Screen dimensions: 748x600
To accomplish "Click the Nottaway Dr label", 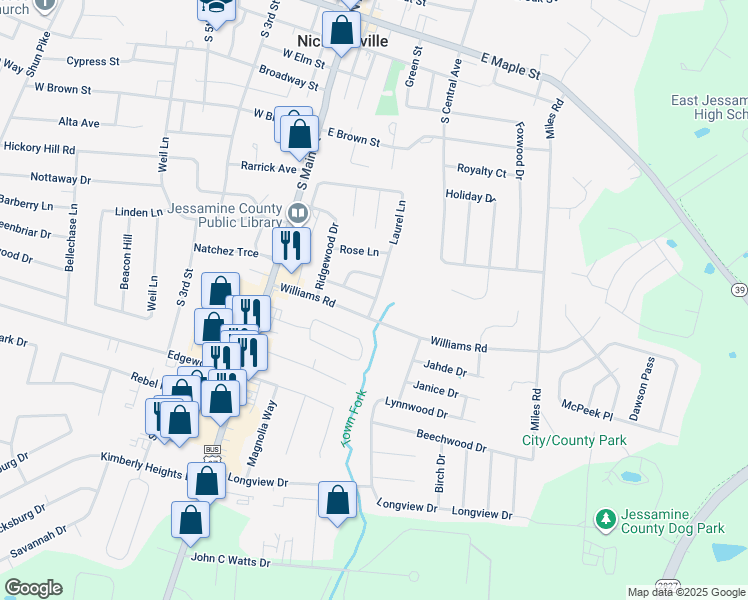I will click(x=61, y=178).
